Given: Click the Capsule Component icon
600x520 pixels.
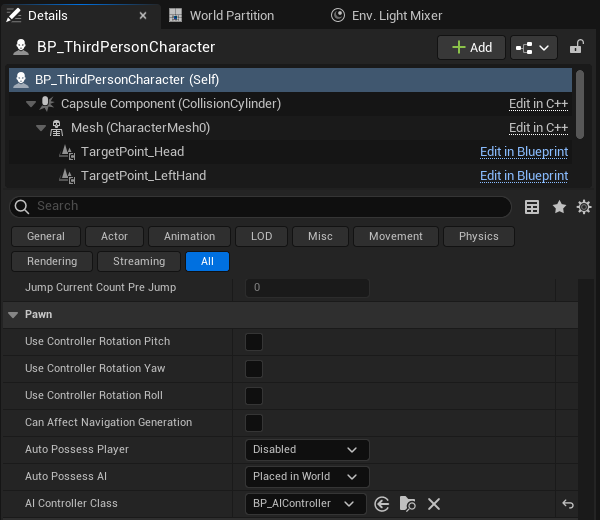Looking at the screenshot, I should coord(47,103).
